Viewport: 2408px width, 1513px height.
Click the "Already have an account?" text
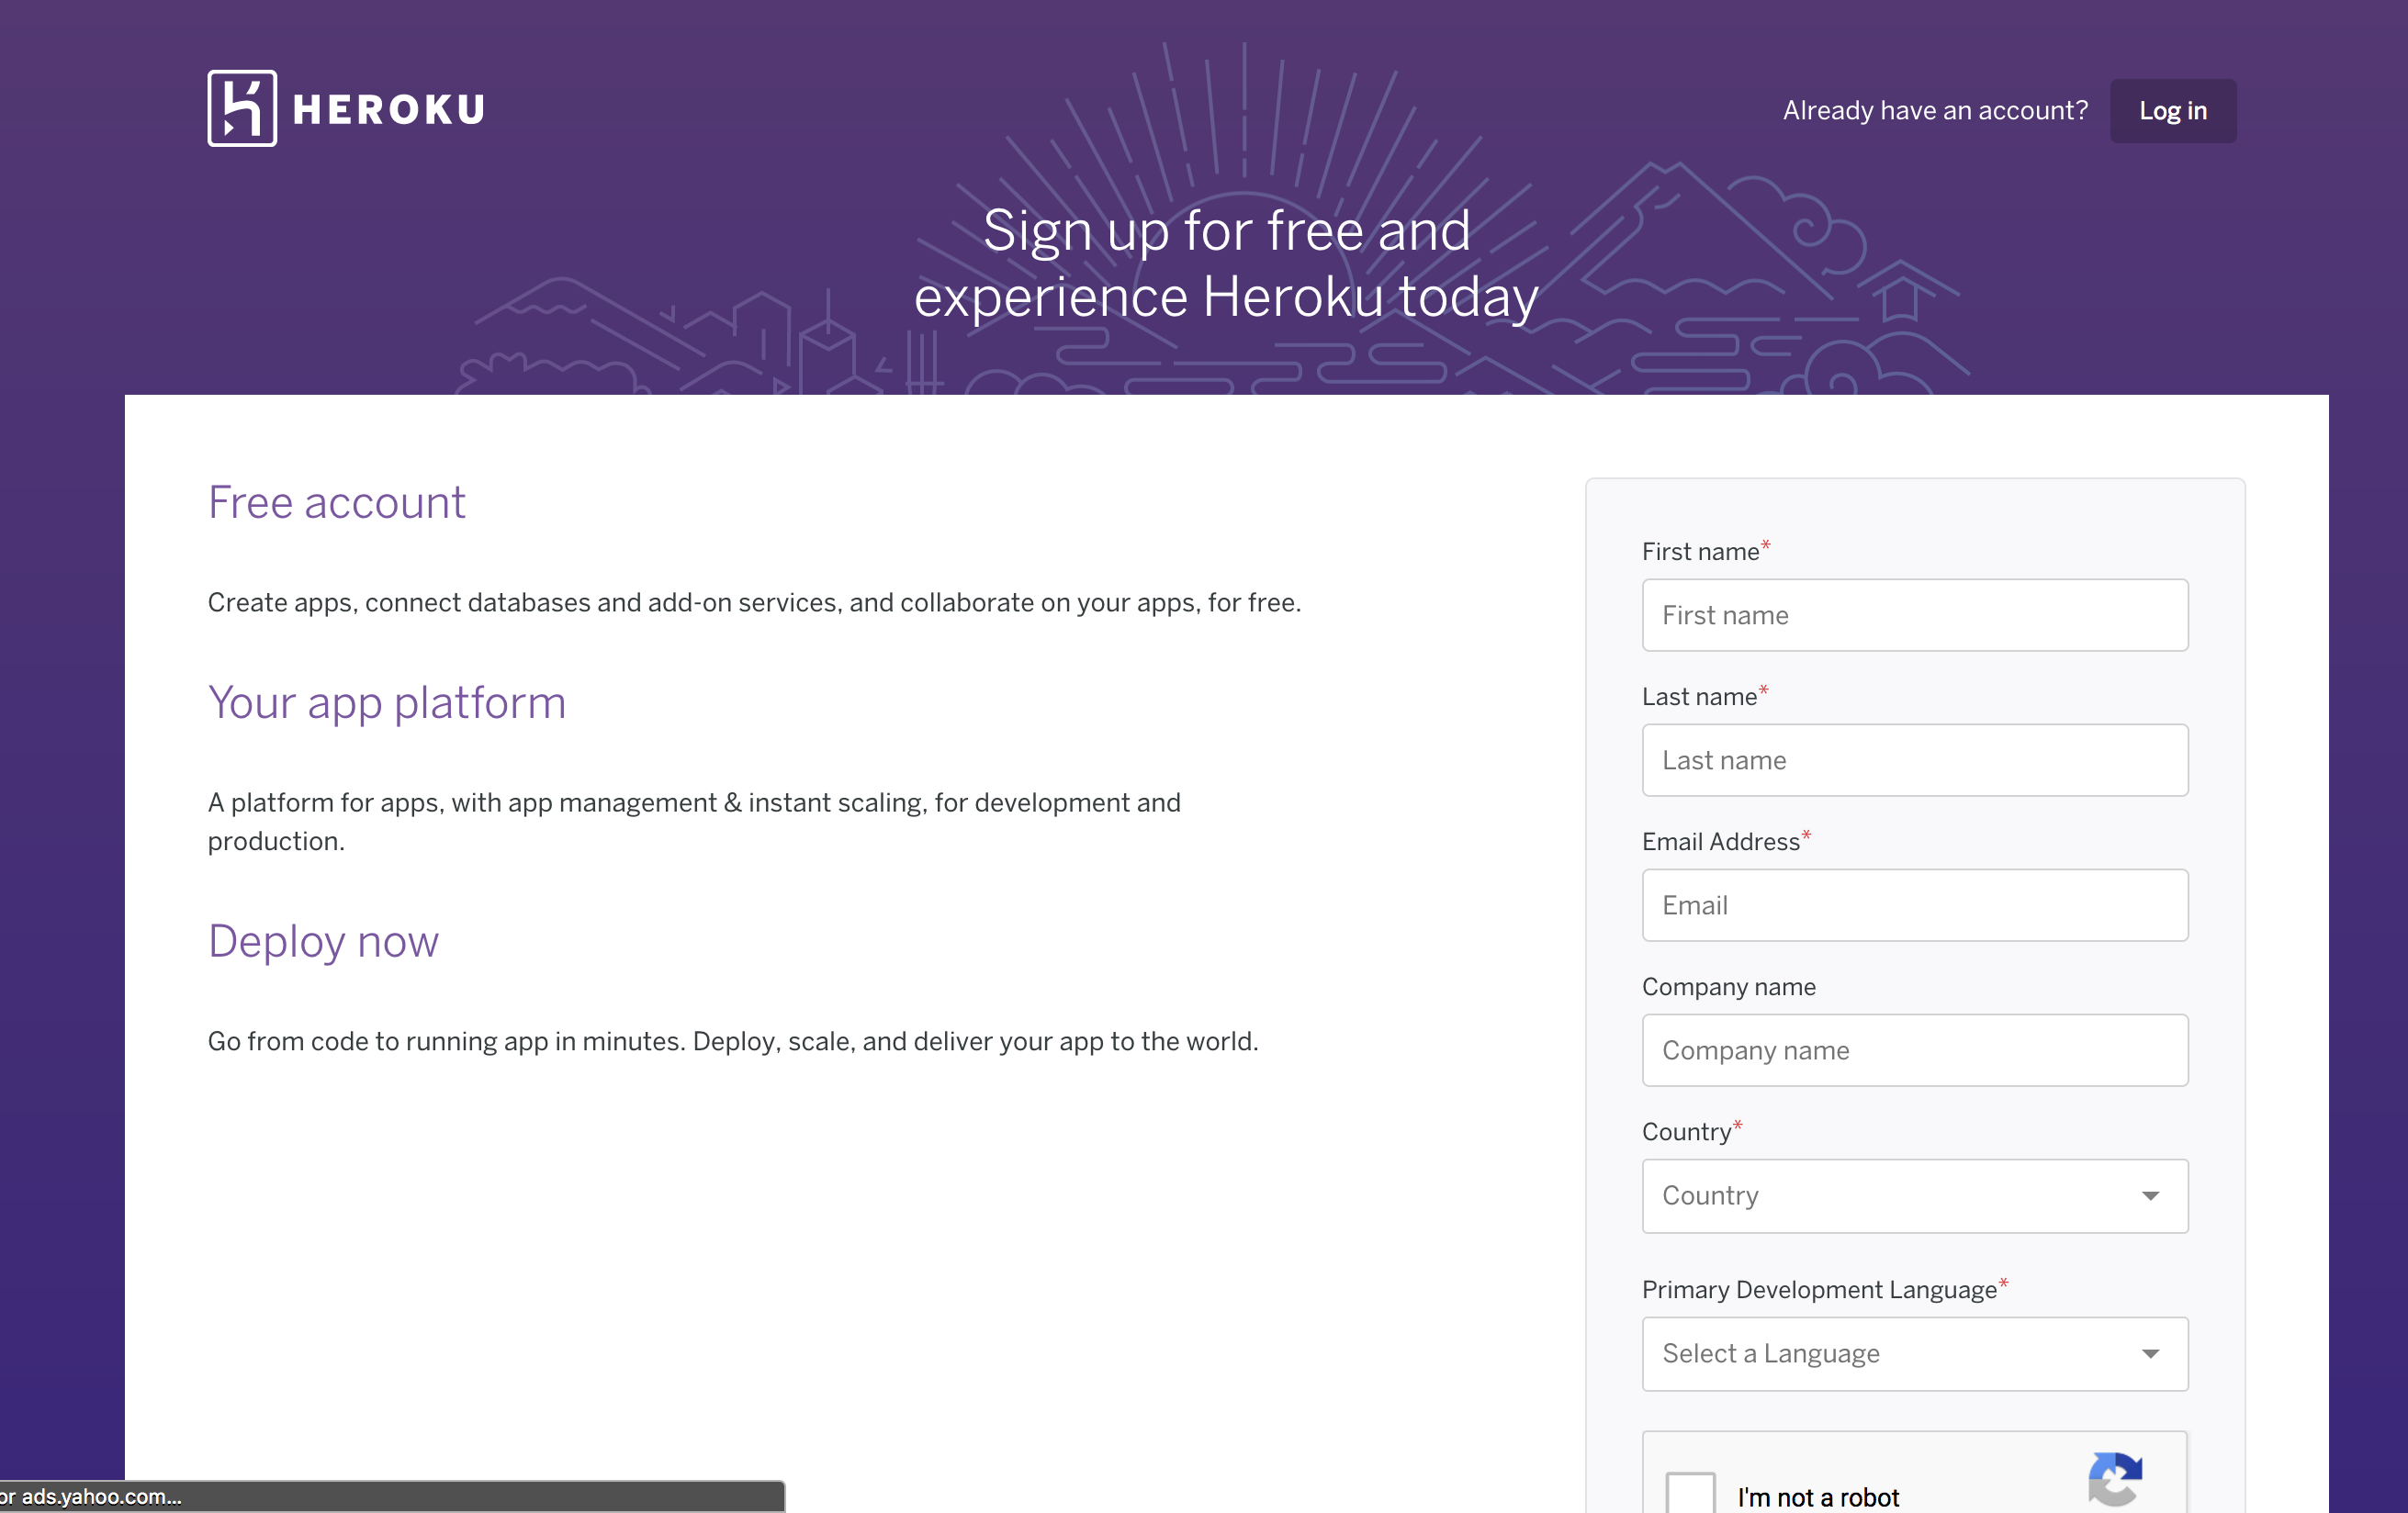pos(1935,110)
